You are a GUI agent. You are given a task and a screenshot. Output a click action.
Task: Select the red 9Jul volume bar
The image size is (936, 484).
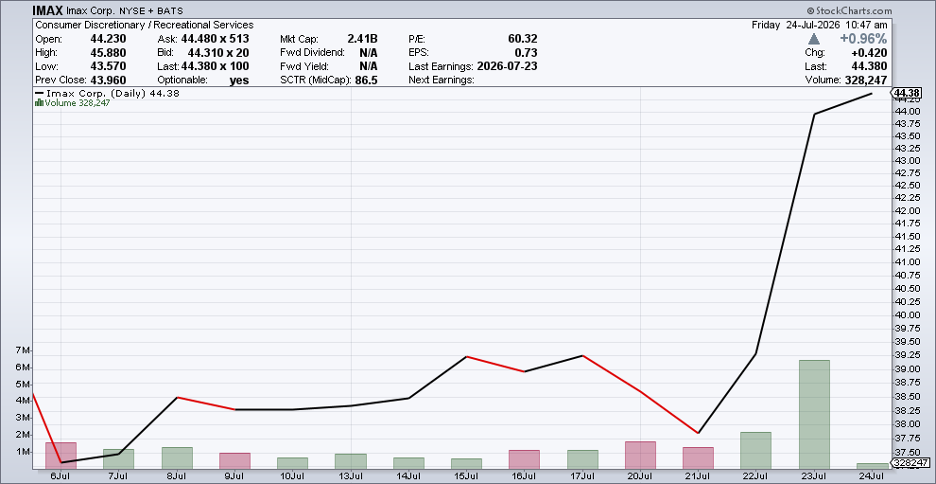pyautogui.click(x=235, y=461)
